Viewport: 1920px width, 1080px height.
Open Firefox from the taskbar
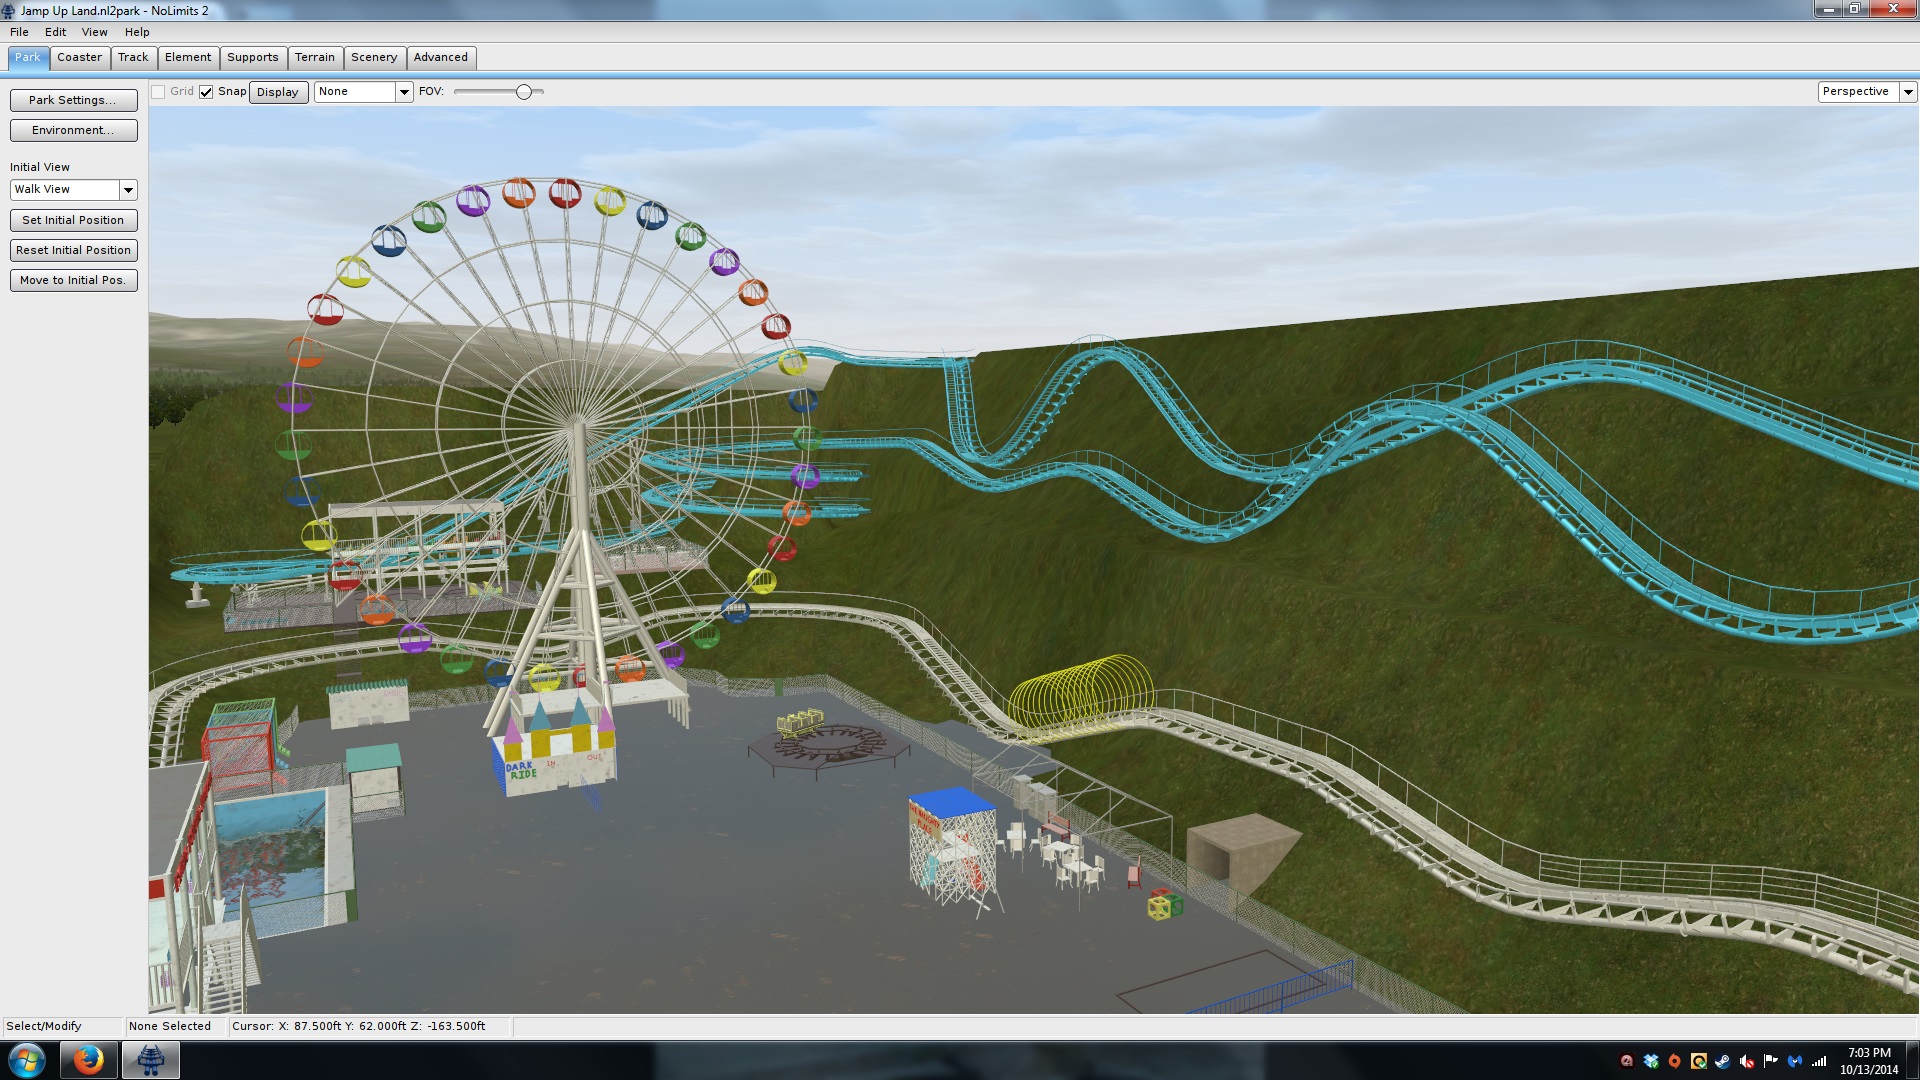[x=89, y=1060]
